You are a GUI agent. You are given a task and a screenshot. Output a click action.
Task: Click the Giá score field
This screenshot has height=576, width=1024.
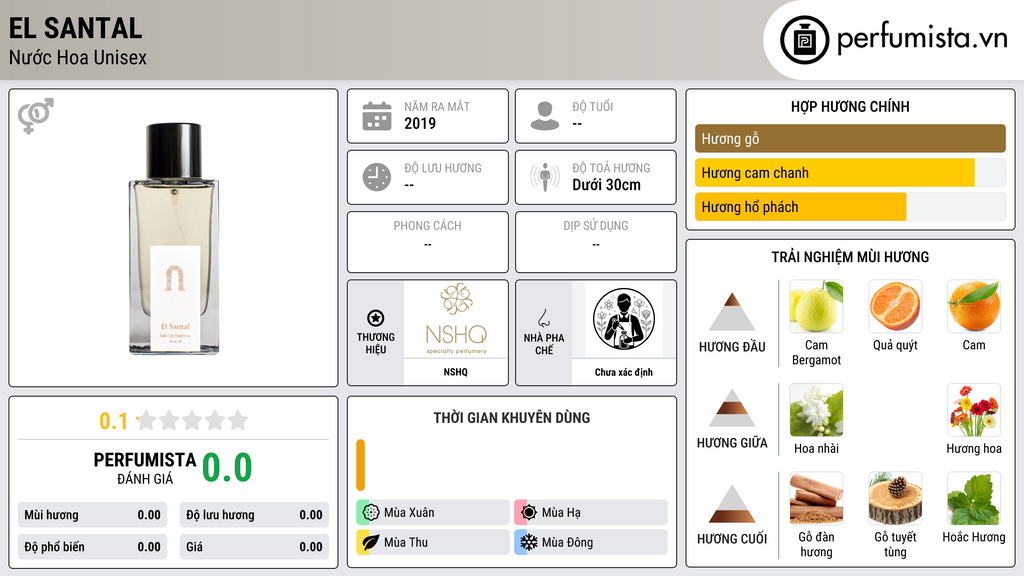point(254,547)
